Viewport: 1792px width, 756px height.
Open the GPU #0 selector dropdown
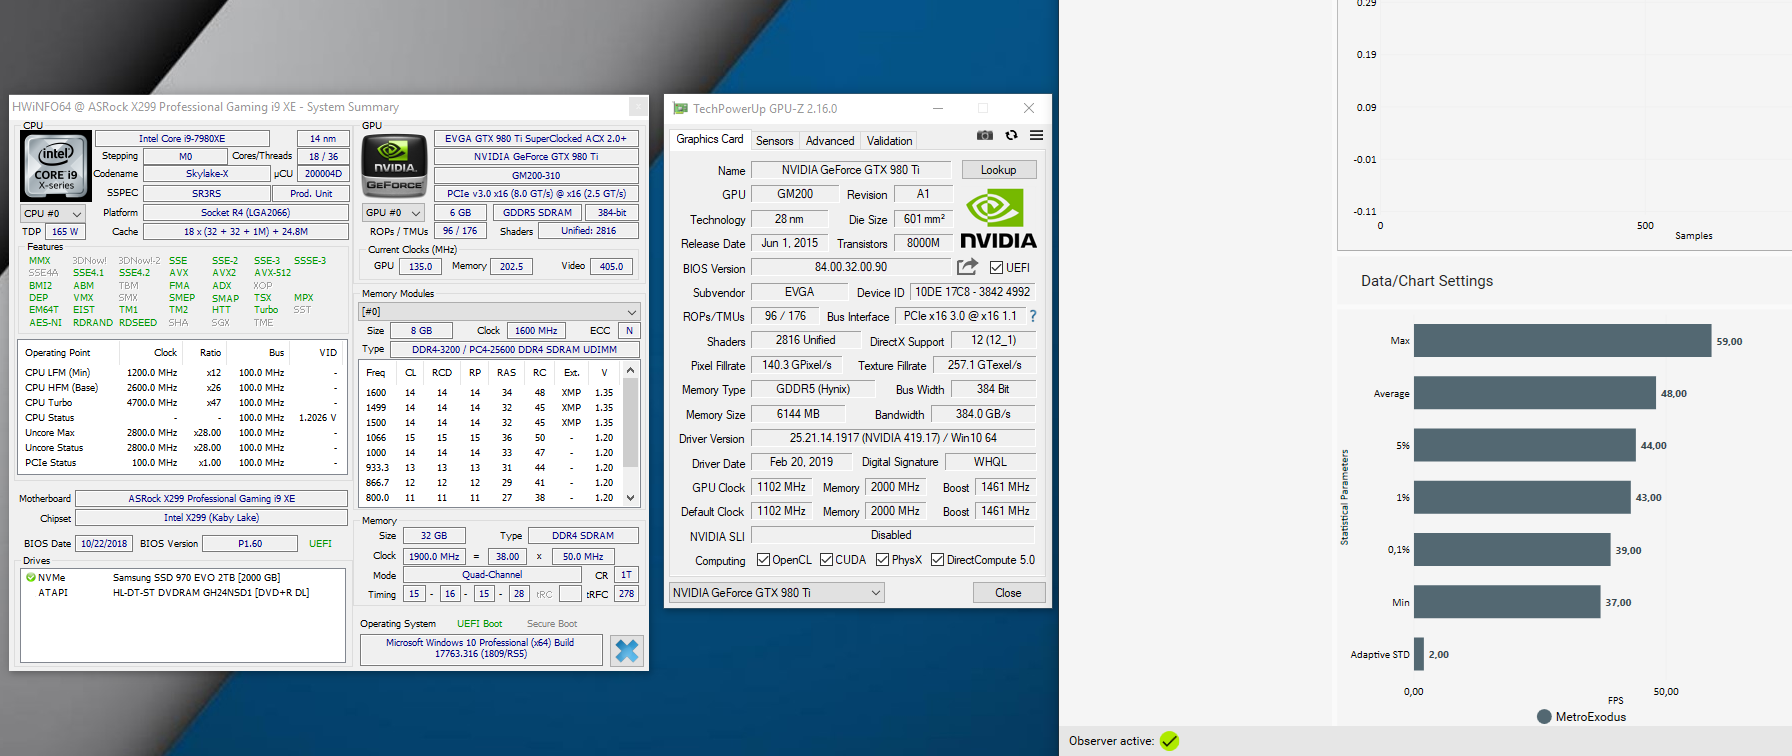point(394,213)
